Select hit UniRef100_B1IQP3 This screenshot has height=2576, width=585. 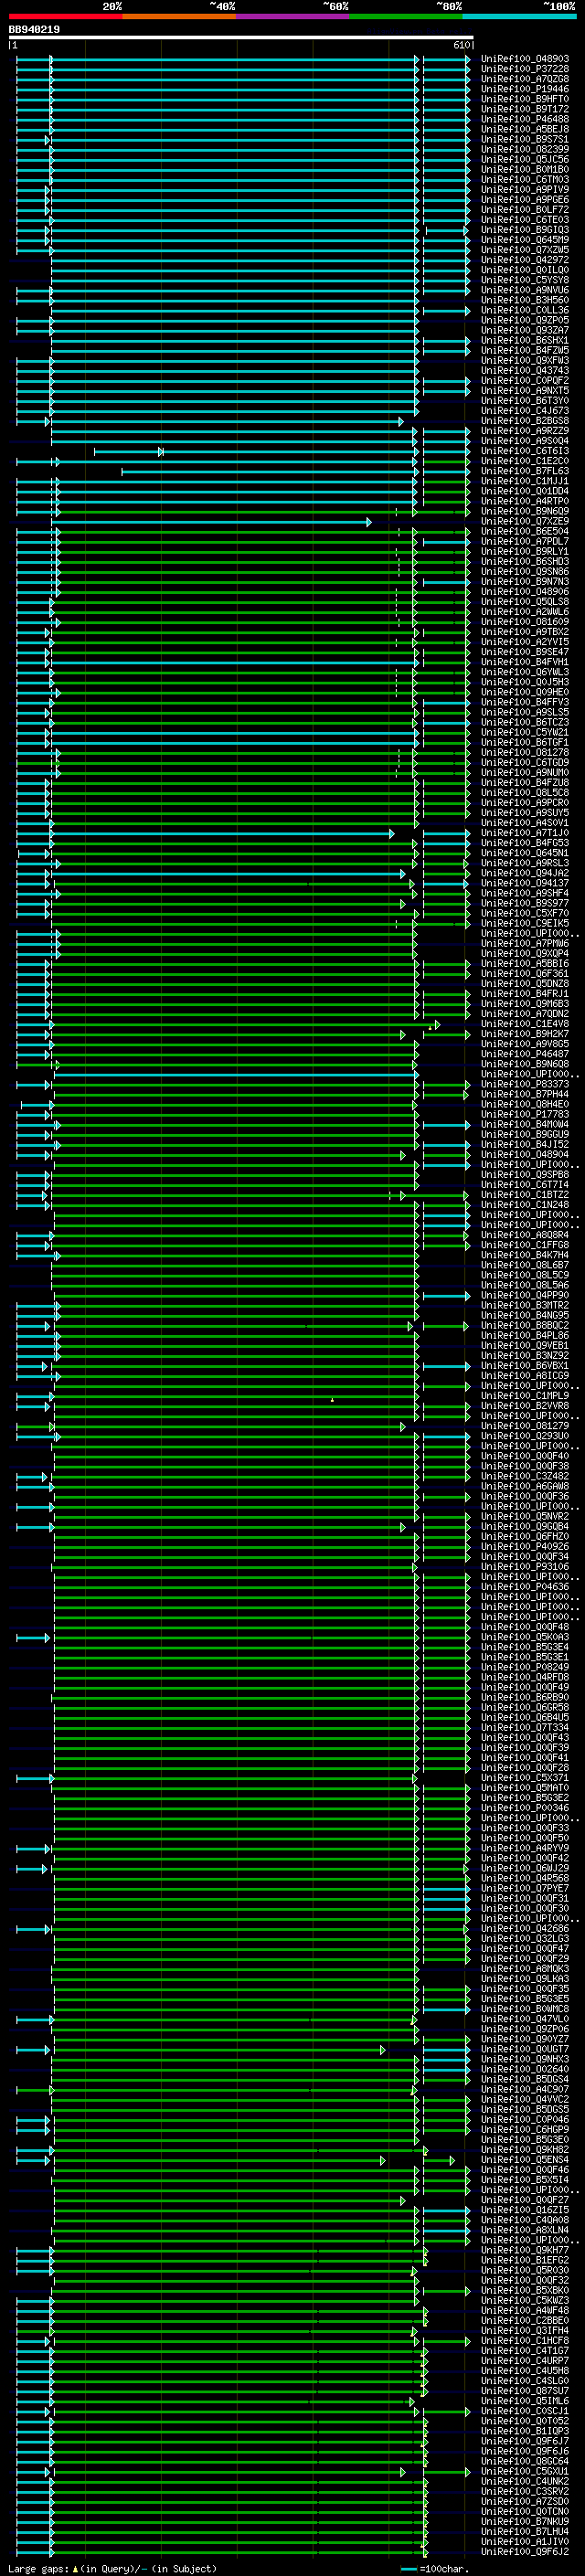(525, 2431)
